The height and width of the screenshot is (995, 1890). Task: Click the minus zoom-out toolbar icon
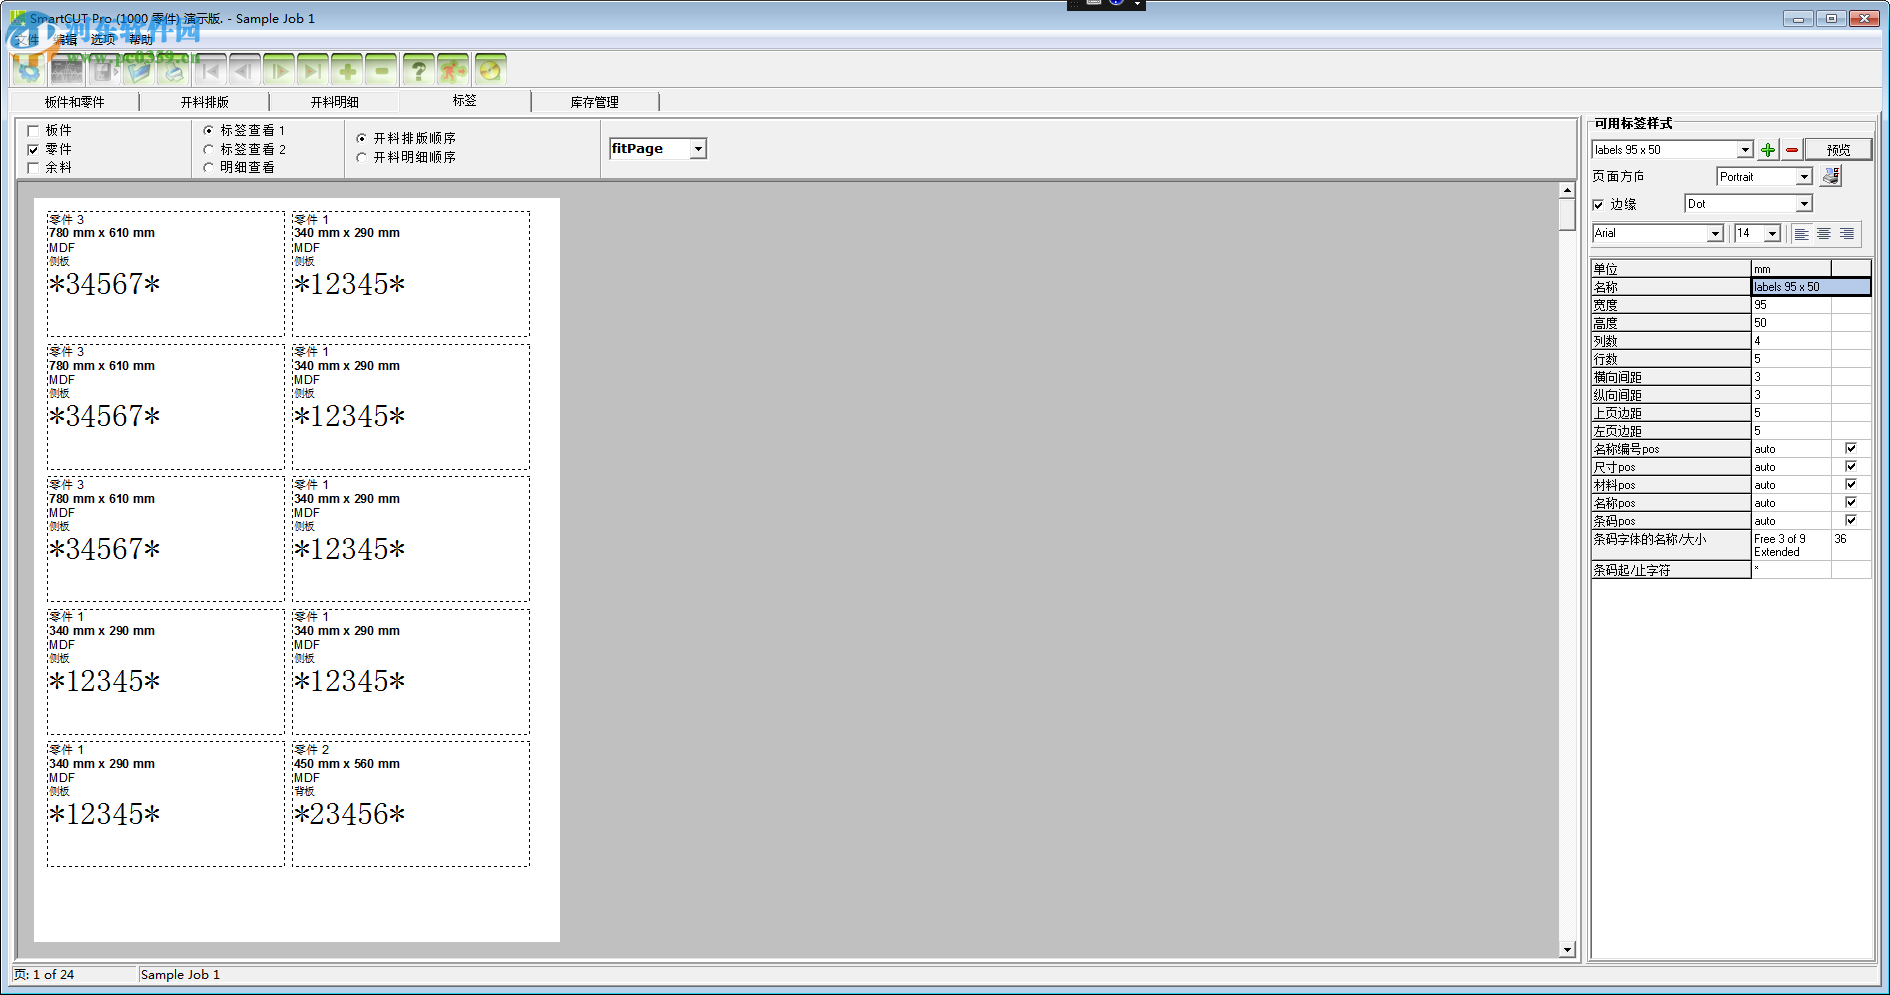381,71
